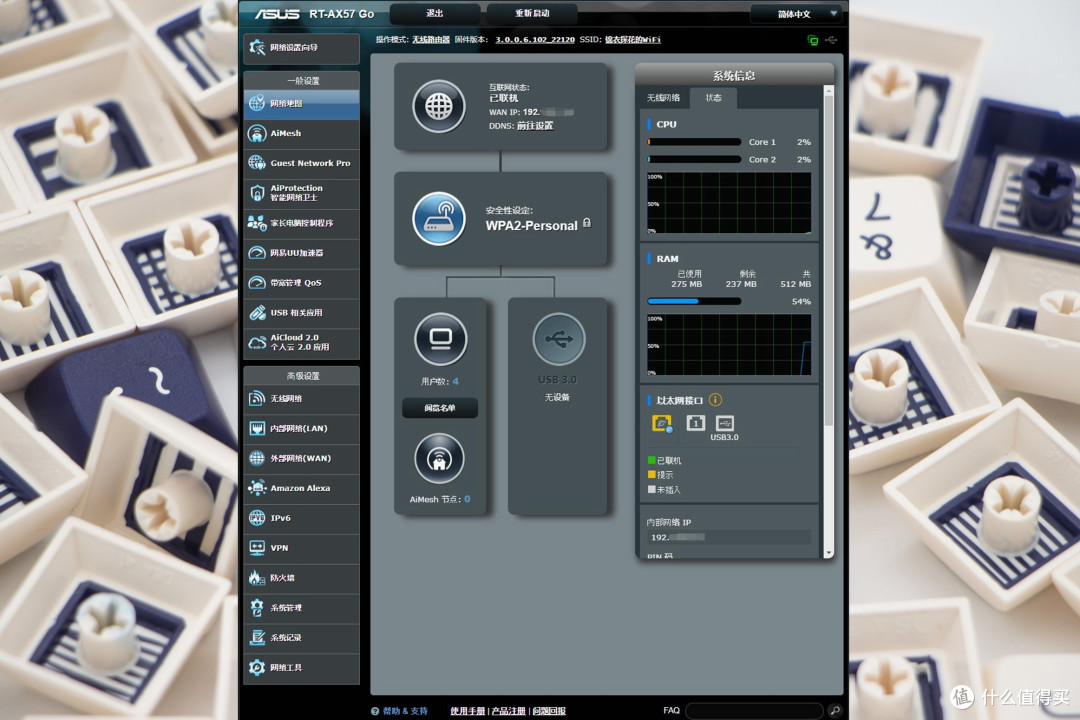Open system log (系统记录)
This screenshot has width=1080, height=720.
[301, 638]
